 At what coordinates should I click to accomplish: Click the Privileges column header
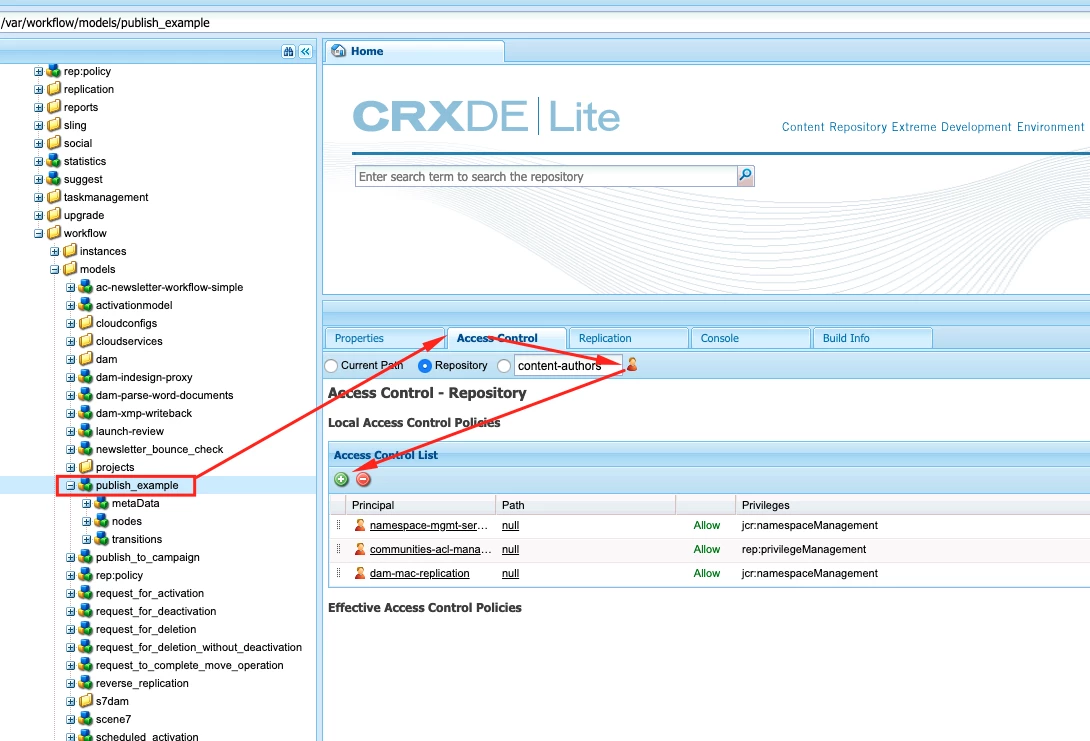click(912, 505)
